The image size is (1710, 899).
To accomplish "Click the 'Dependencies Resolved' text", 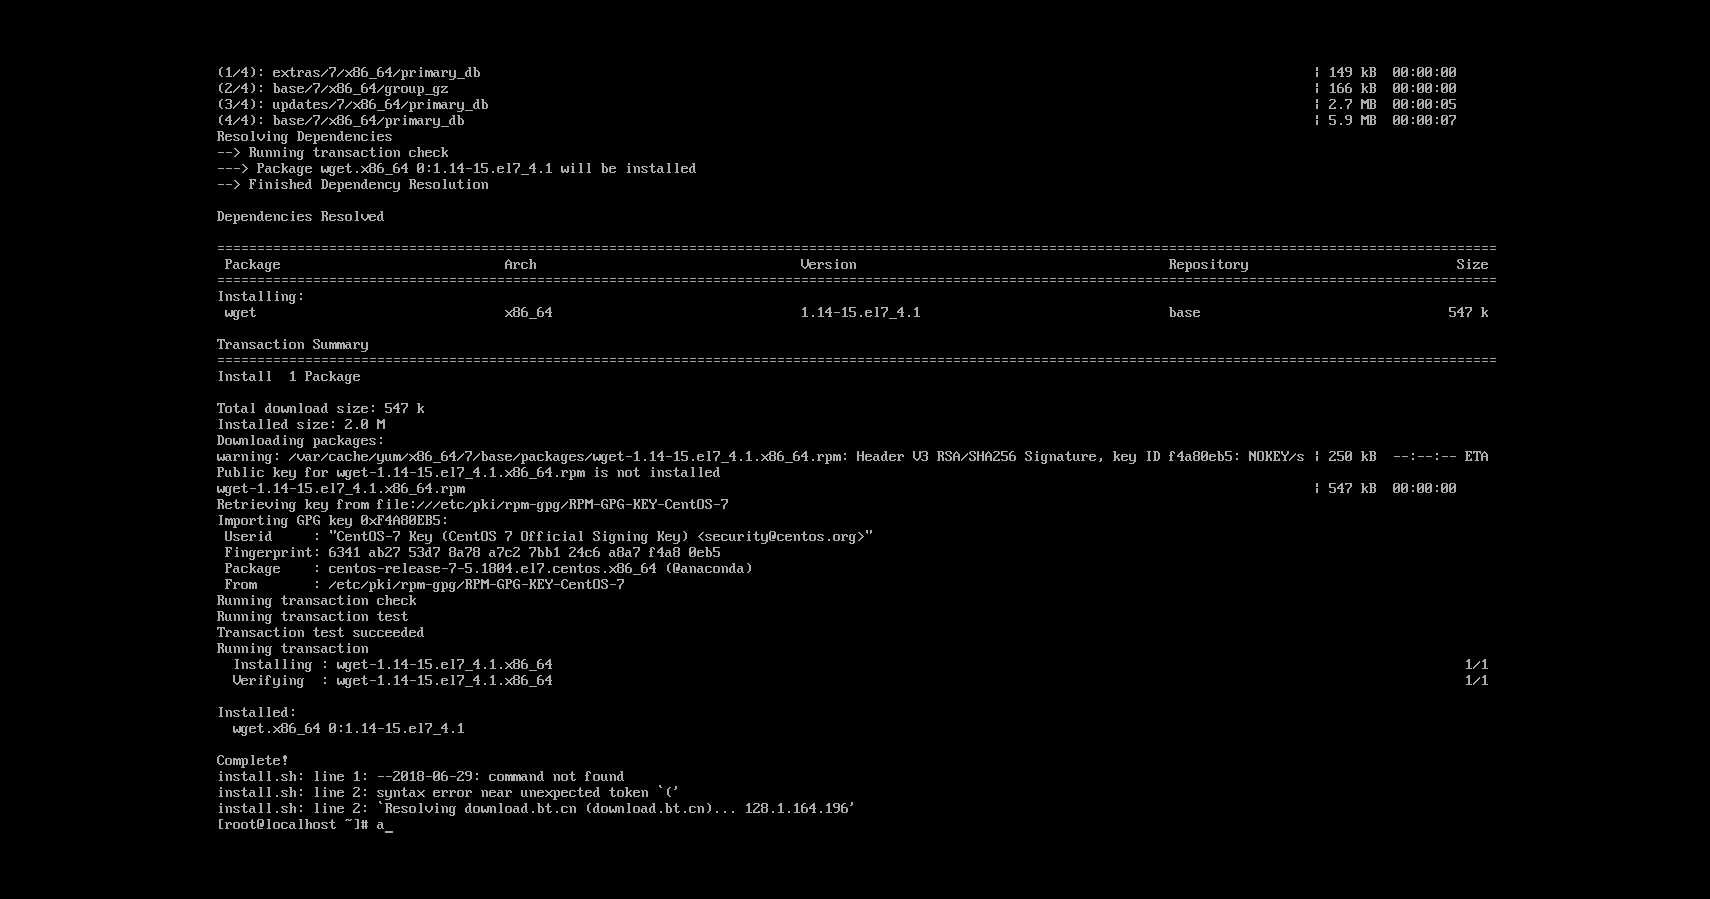I will (x=301, y=216).
